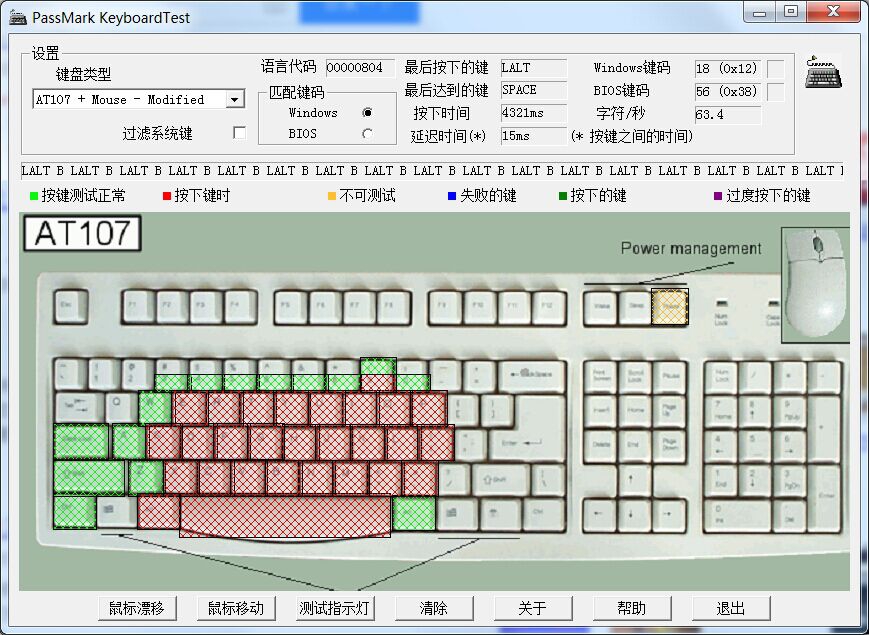Click the Num Lock key on the numeric keypad
The image size is (869, 635).
point(721,378)
